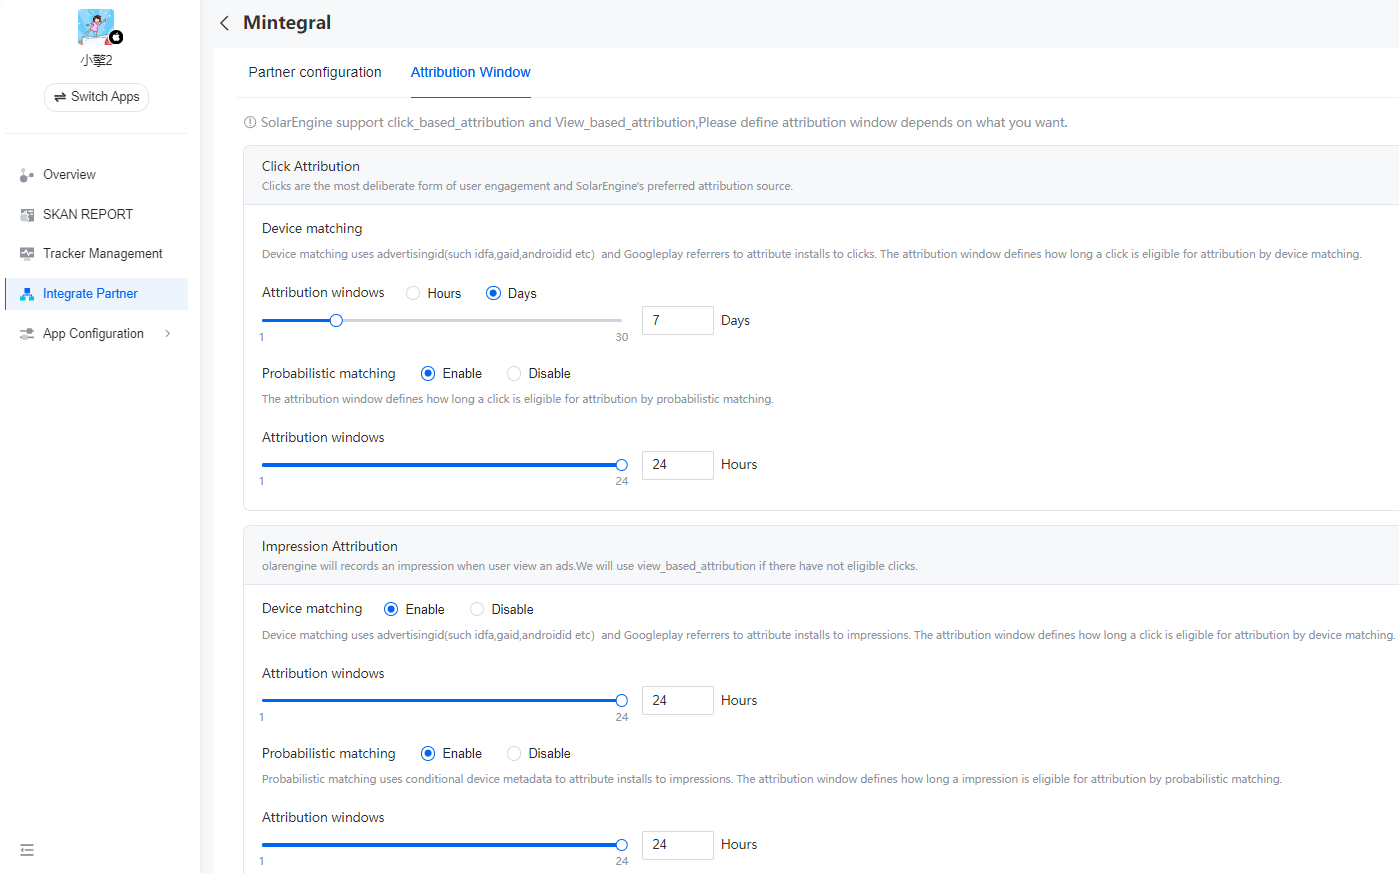The width and height of the screenshot is (1399, 874).
Task: Switch to the Partner configuration tab
Action: [x=315, y=72]
